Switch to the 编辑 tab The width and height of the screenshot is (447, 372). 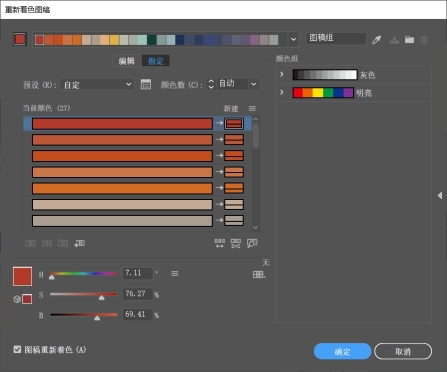(127, 61)
